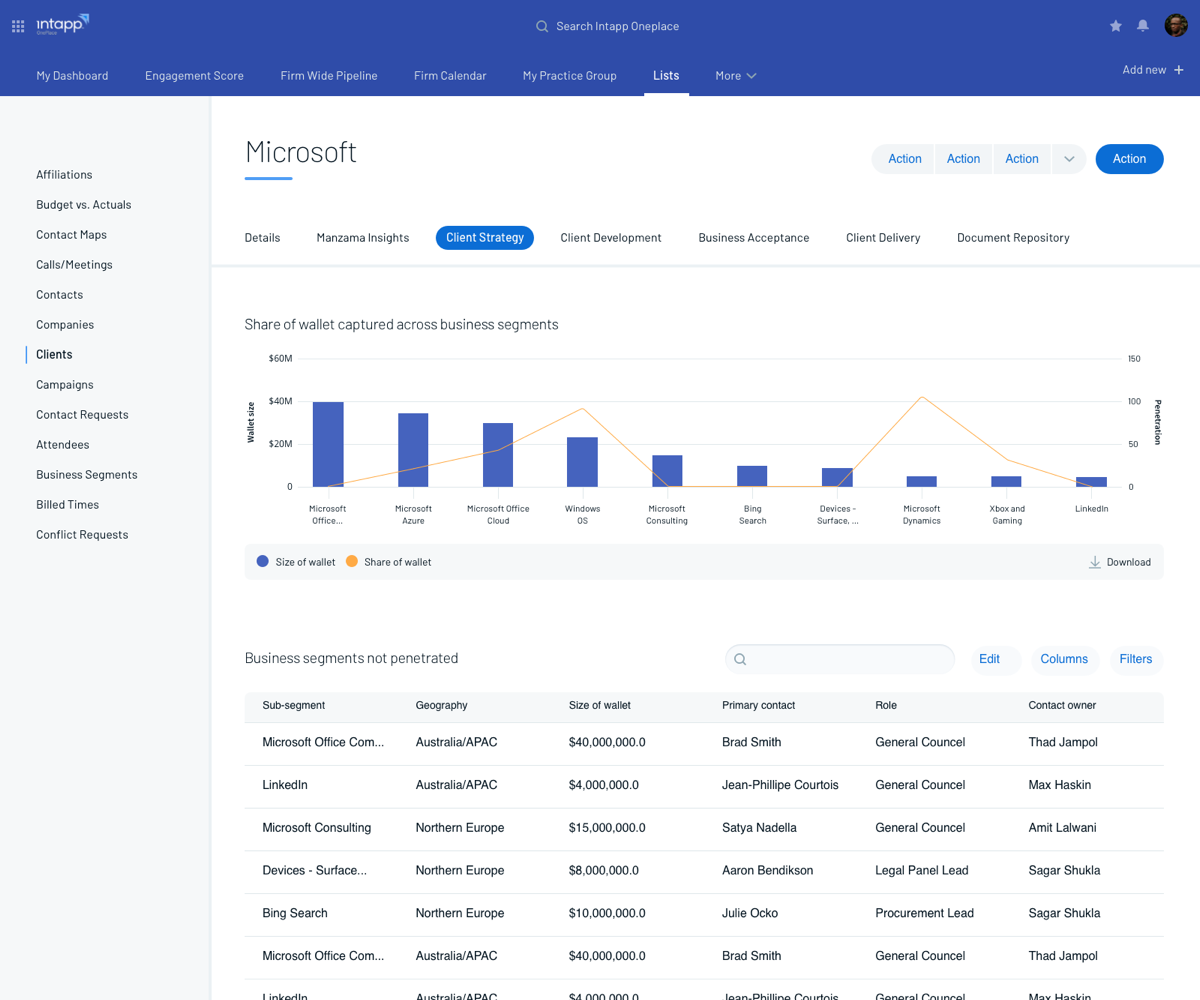Open Firm Calendar tab
Image resolution: width=1200 pixels, height=1000 pixels.
450,76
